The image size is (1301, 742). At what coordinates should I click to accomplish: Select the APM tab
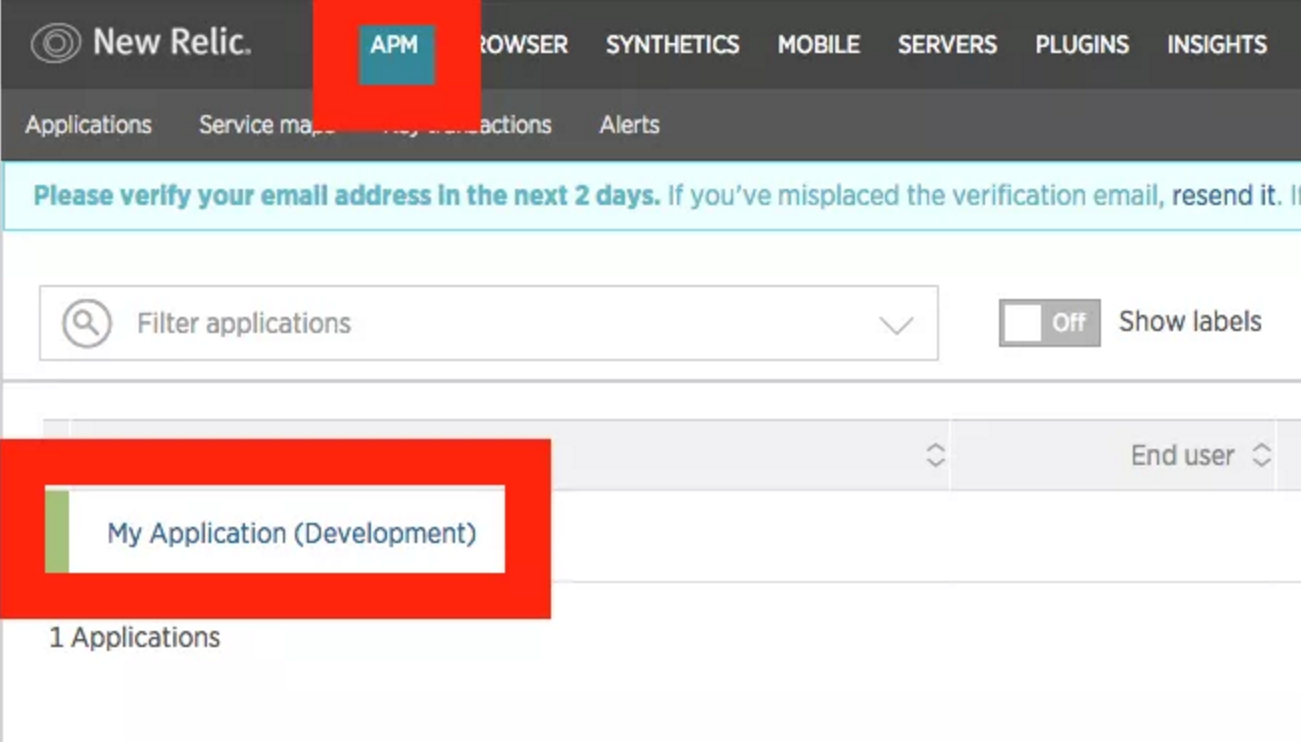(395, 45)
